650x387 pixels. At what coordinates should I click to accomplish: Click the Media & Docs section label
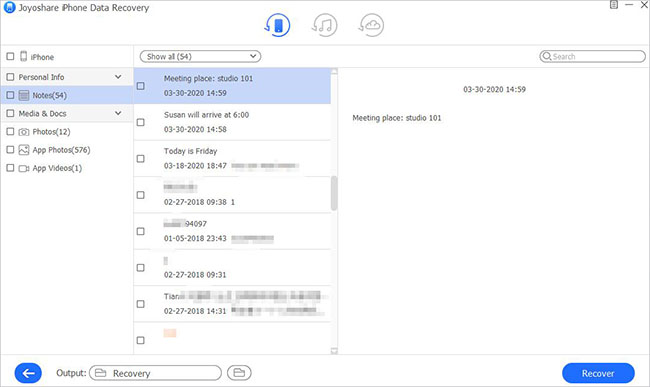point(42,114)
